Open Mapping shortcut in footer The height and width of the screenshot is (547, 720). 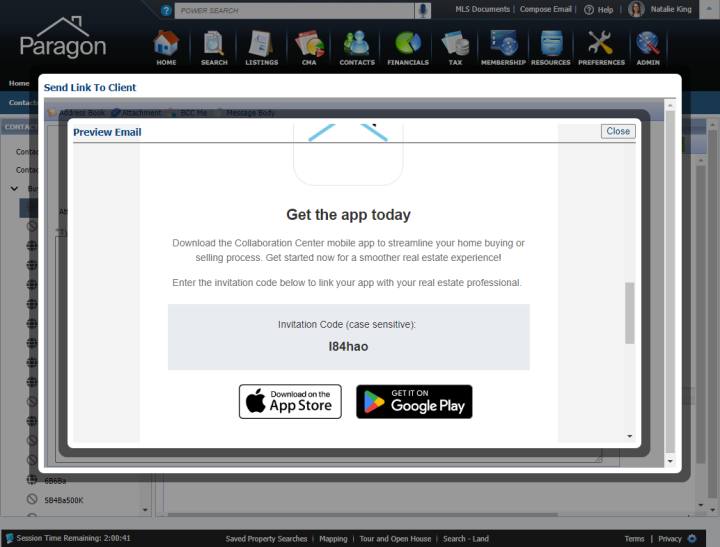pyautogui.click(x=333, y=539)
